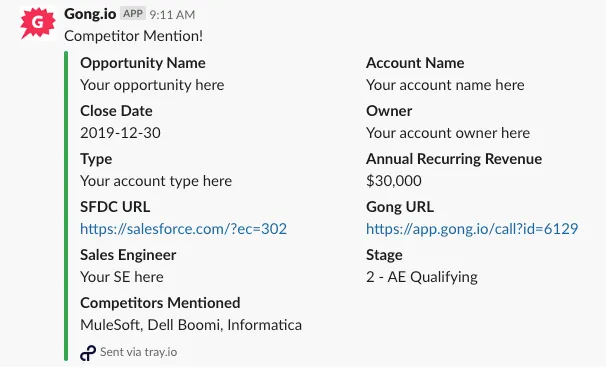Image resolution: width=606 pixels, height=369 pixels.
Task: Click the 'Gong URL' field label
Action: (x=400, y=207)
